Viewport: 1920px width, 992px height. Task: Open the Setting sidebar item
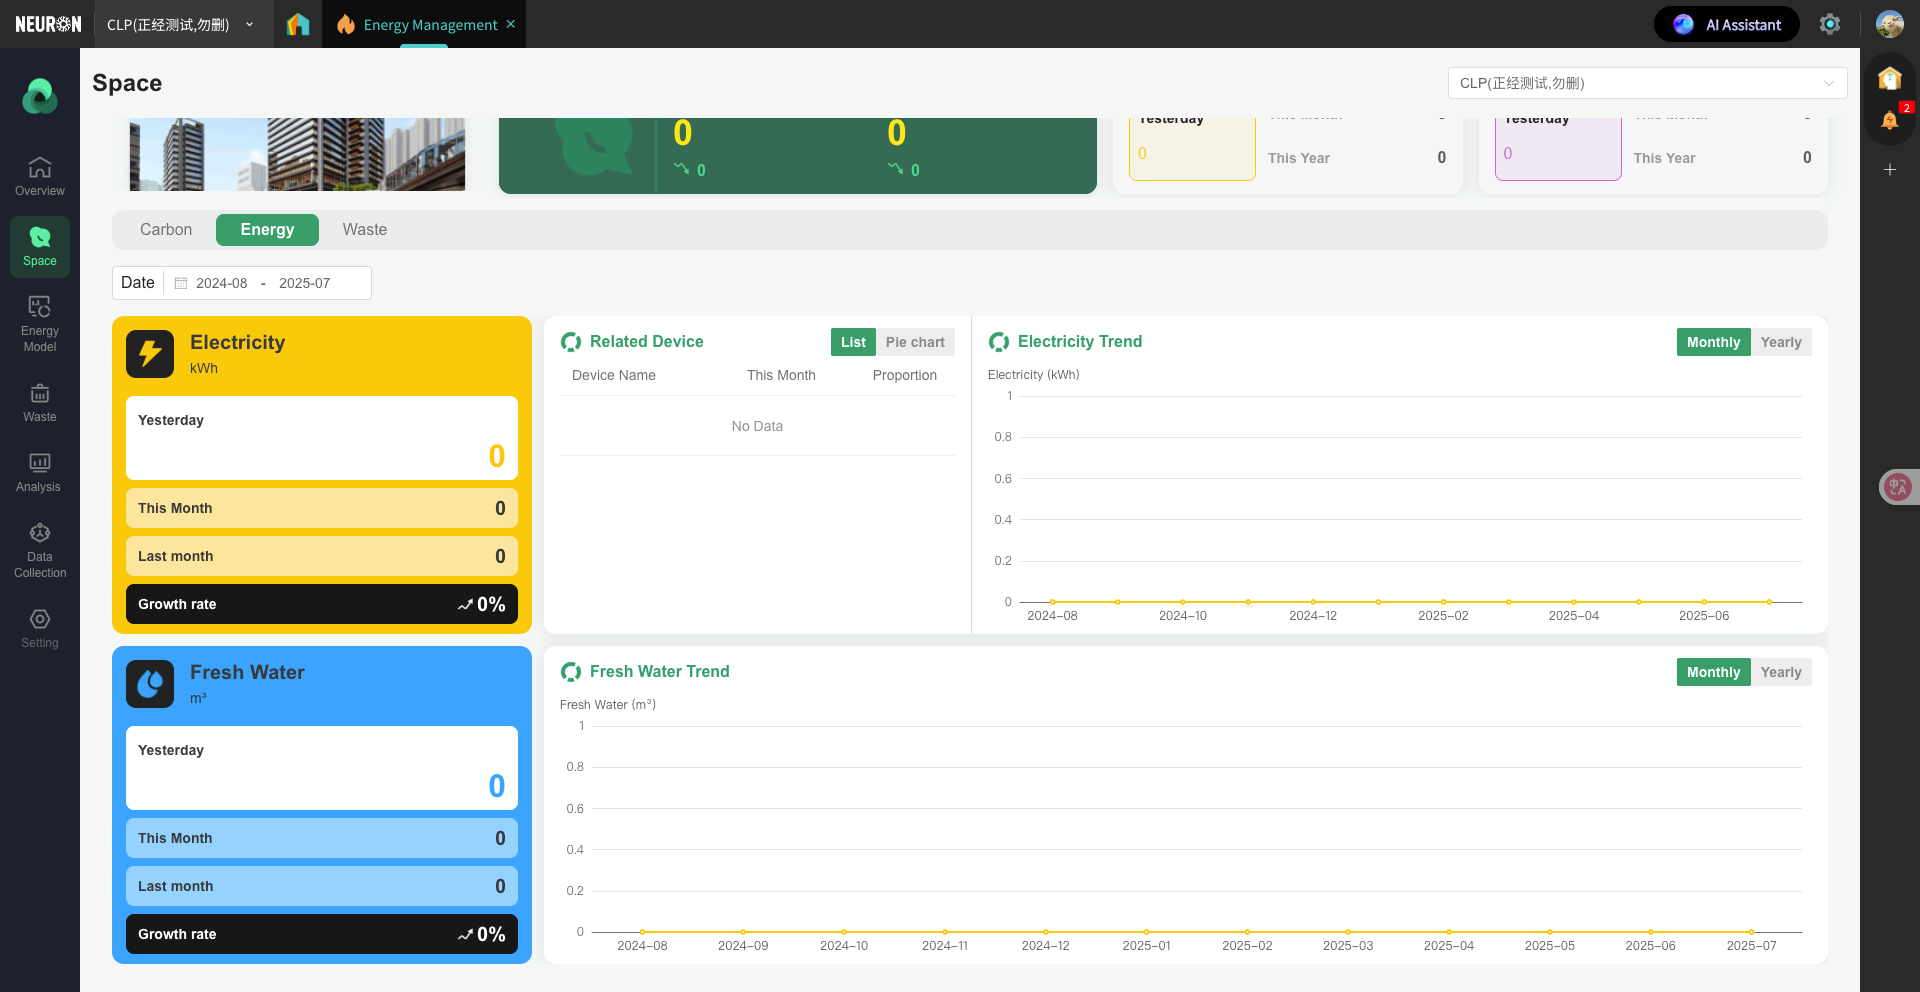pyautogui.click(x=40, y=628)
